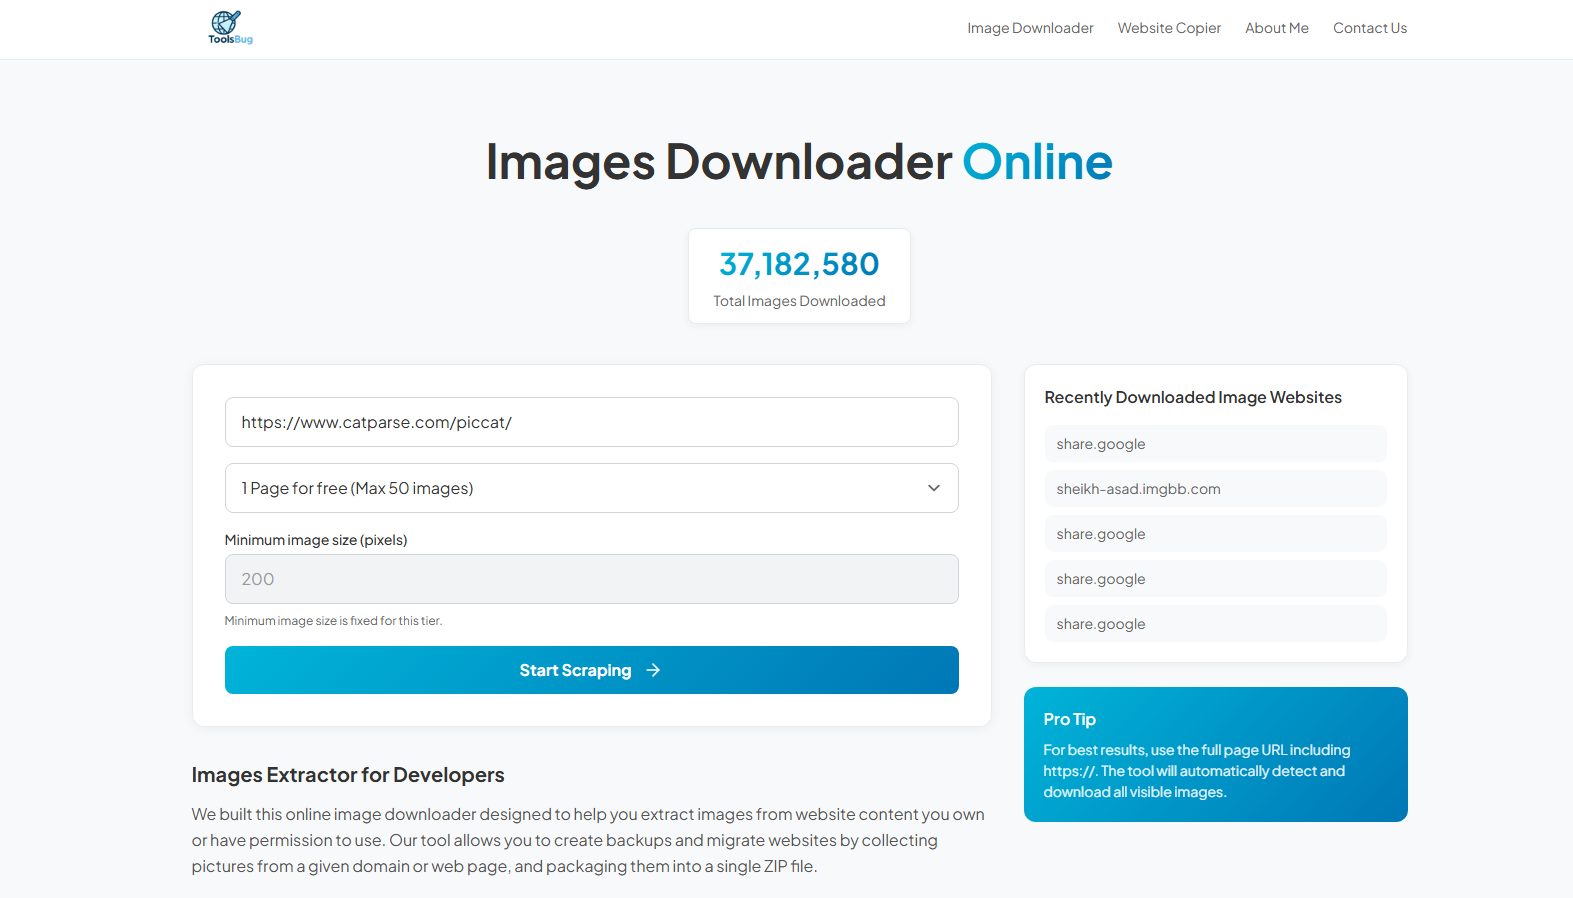Click the total images counter 37,182,580
The height and width of the screenshot is (898, 1573).
[799, 264]
